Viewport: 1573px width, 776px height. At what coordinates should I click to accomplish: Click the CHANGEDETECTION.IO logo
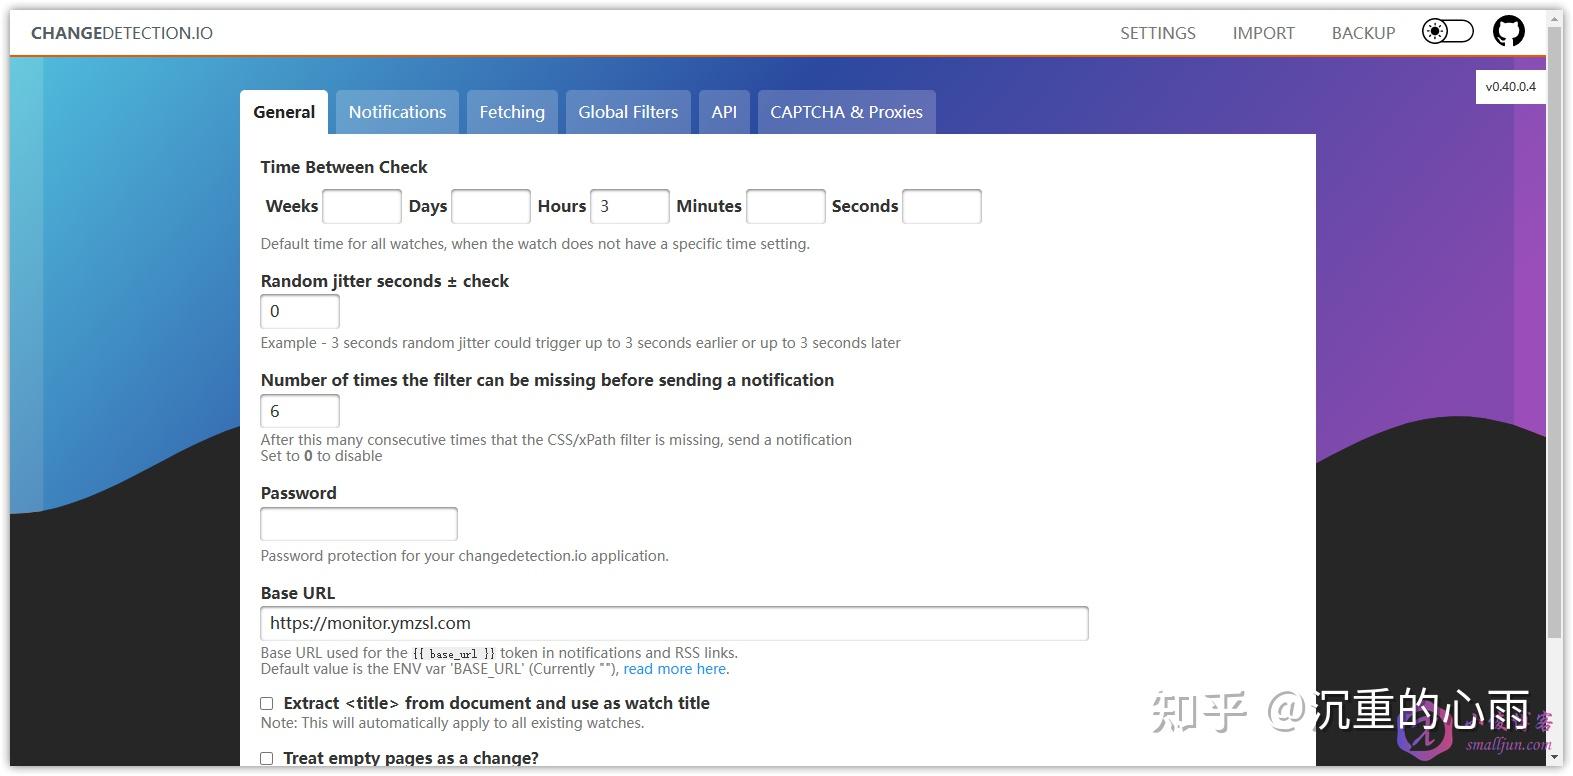coord(122,33)
